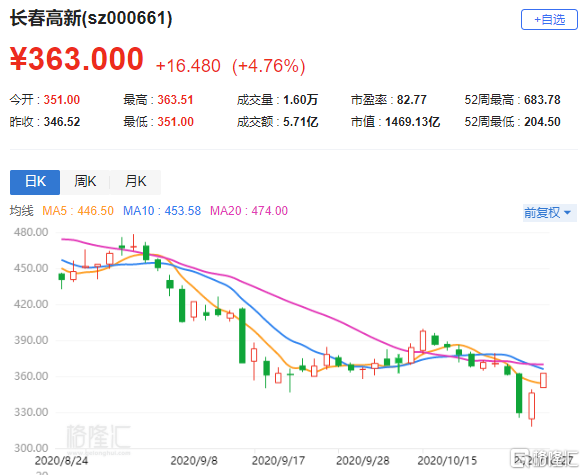Click the 2020/10/15 date label
585x475 pixels.
coord(447,461)
